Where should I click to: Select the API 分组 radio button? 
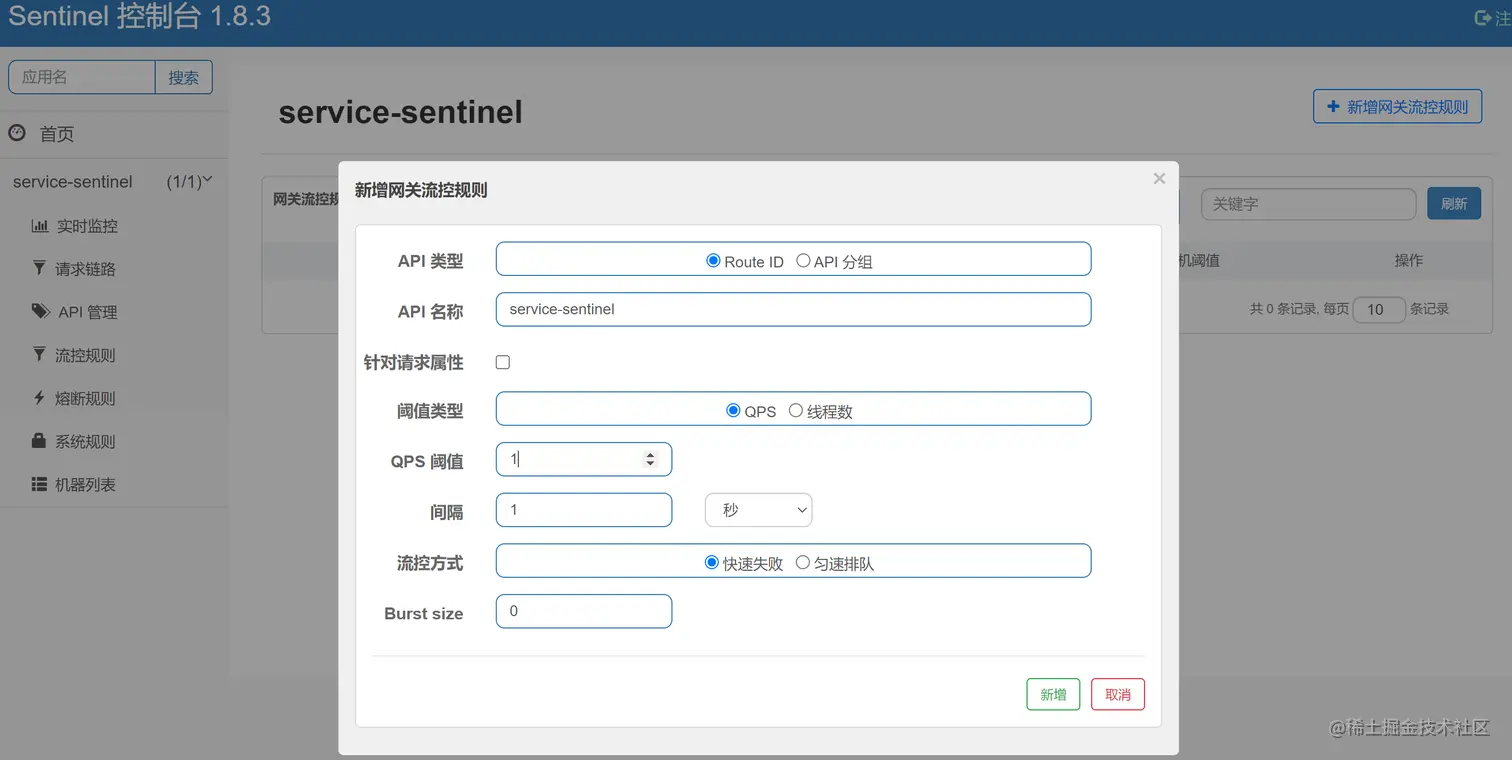[x=803, y=260]
